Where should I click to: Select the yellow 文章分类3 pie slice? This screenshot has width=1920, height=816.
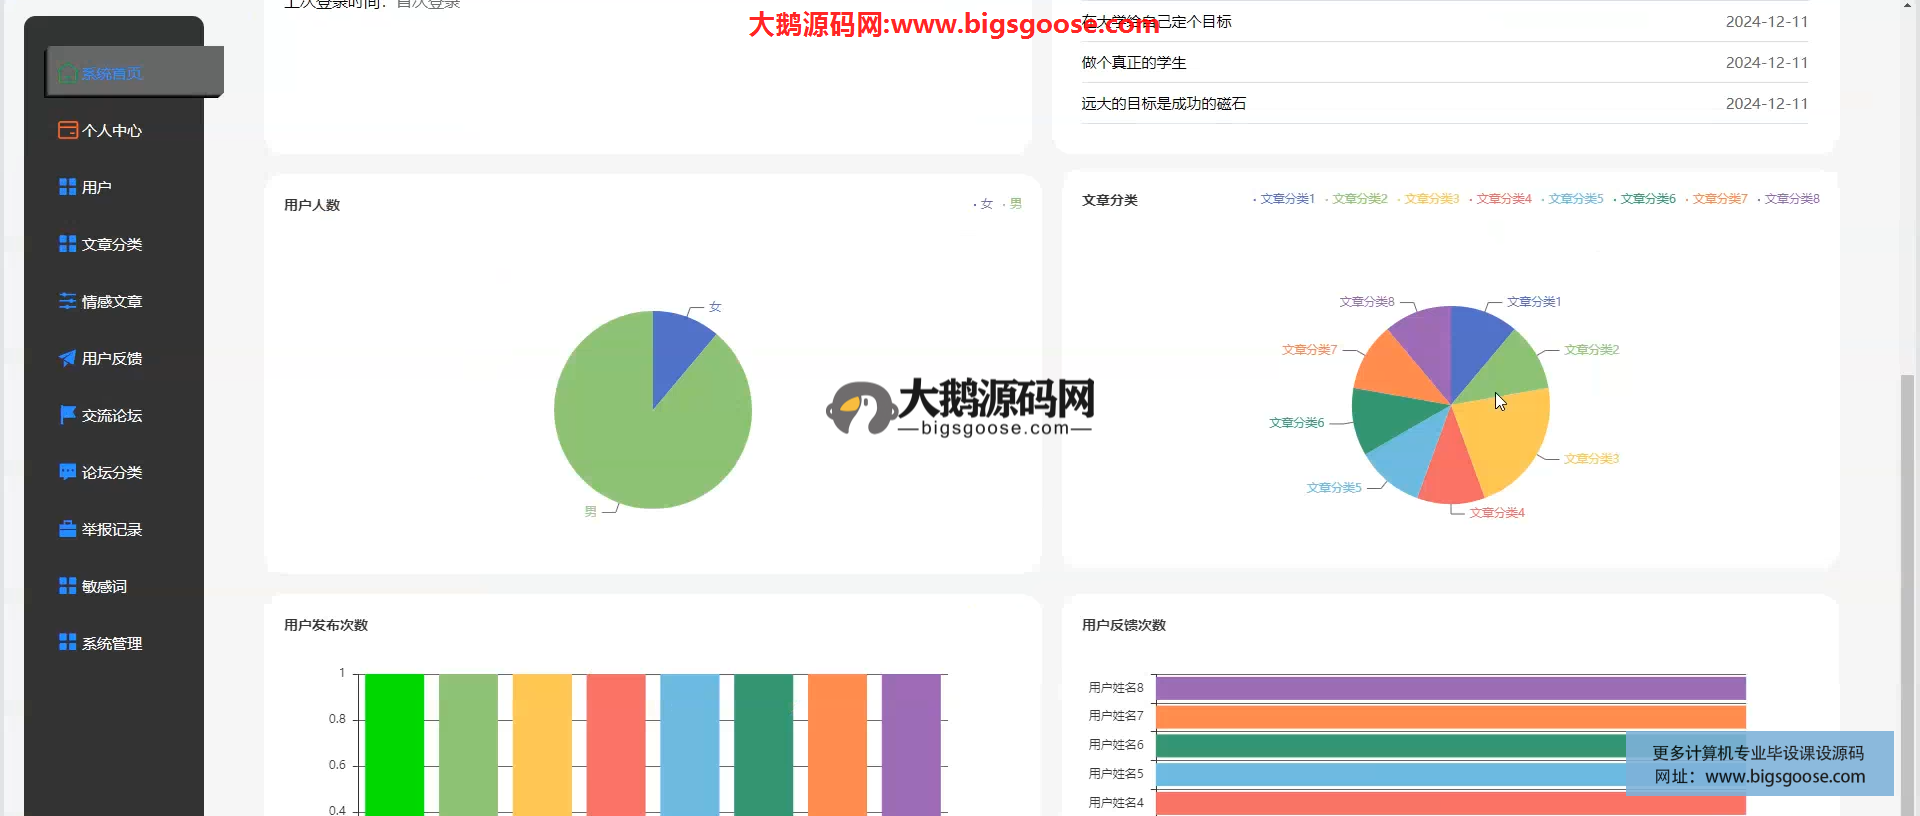[x=1505, y=440]
